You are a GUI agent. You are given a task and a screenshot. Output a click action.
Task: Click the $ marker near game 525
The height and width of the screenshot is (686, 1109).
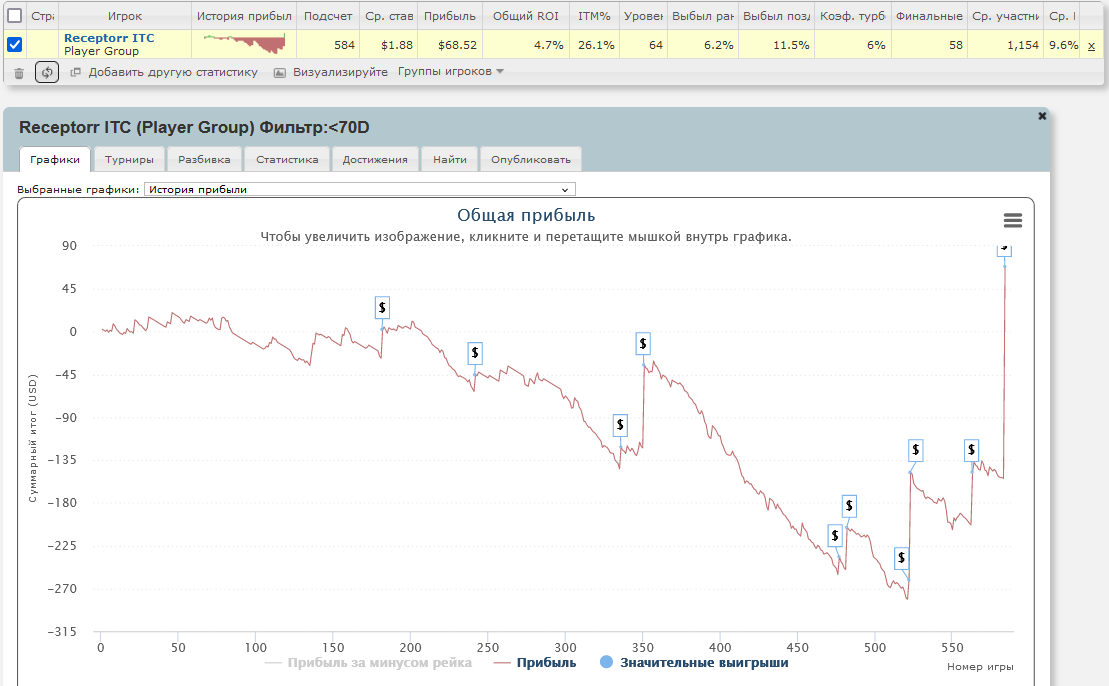(x=915, y=450)
